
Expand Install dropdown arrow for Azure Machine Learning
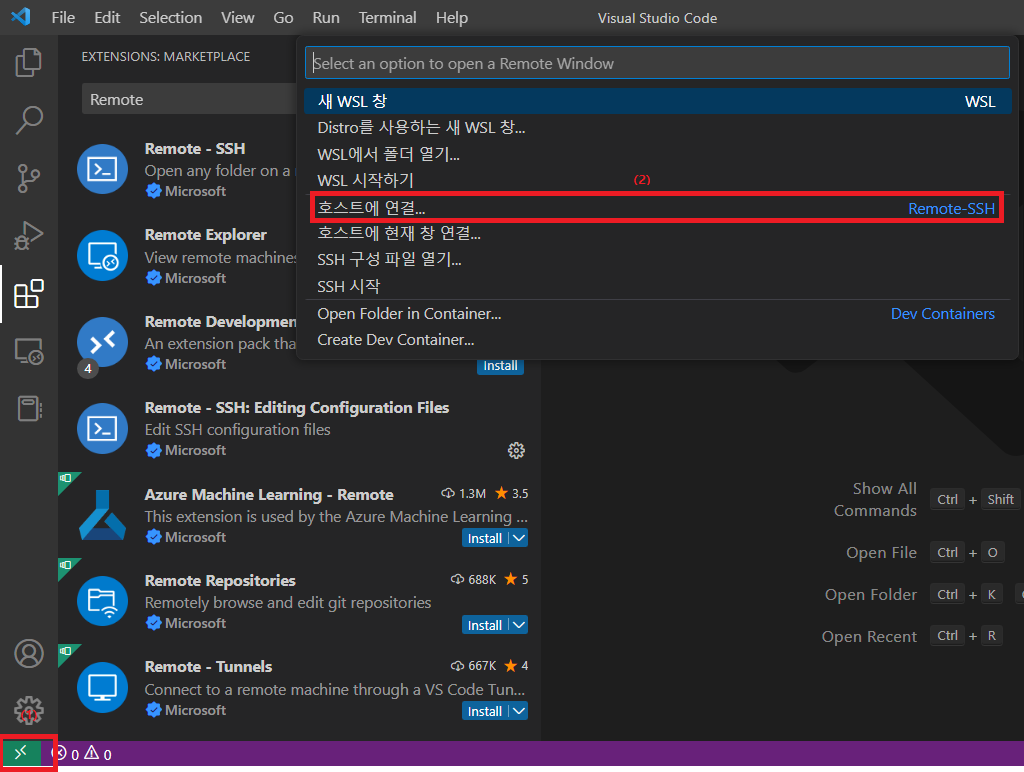[519, 538]
